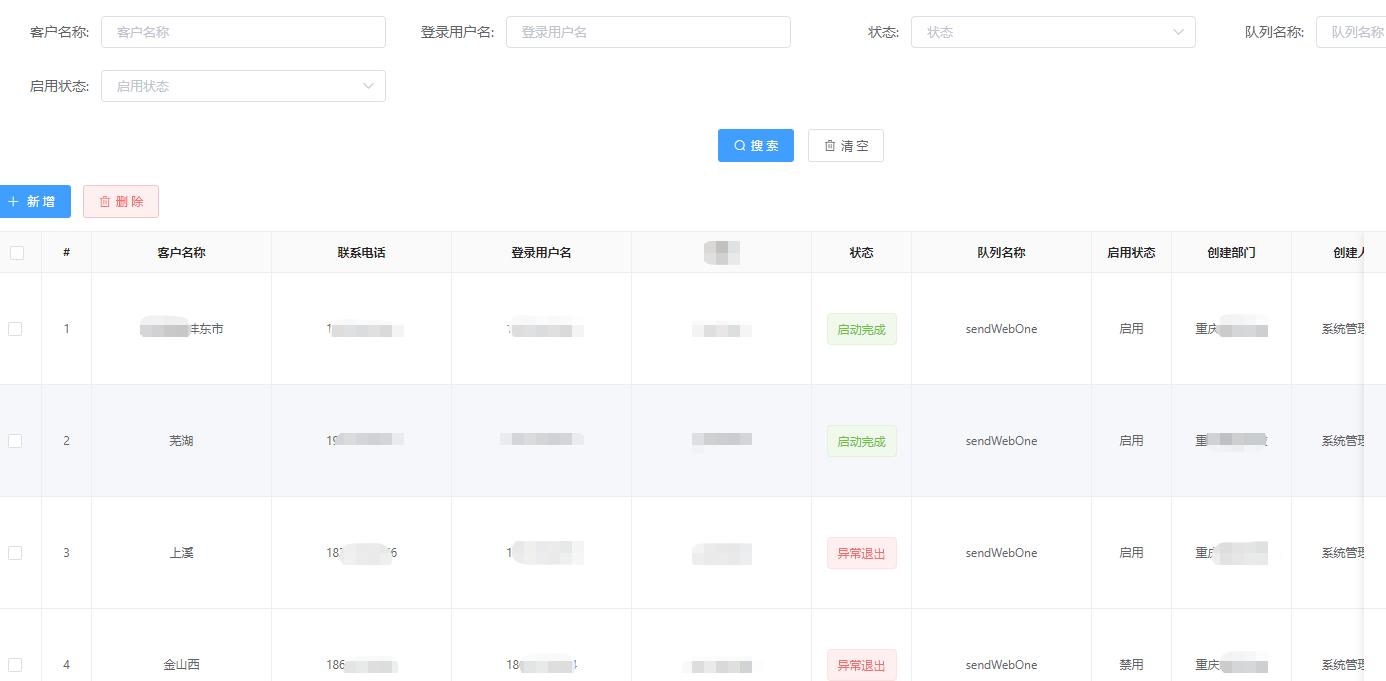Image resolution: width=1386 pixels, height=681 pixels.
Task: Click the search button with magnifier icon
Action: (x=755, y=146)
